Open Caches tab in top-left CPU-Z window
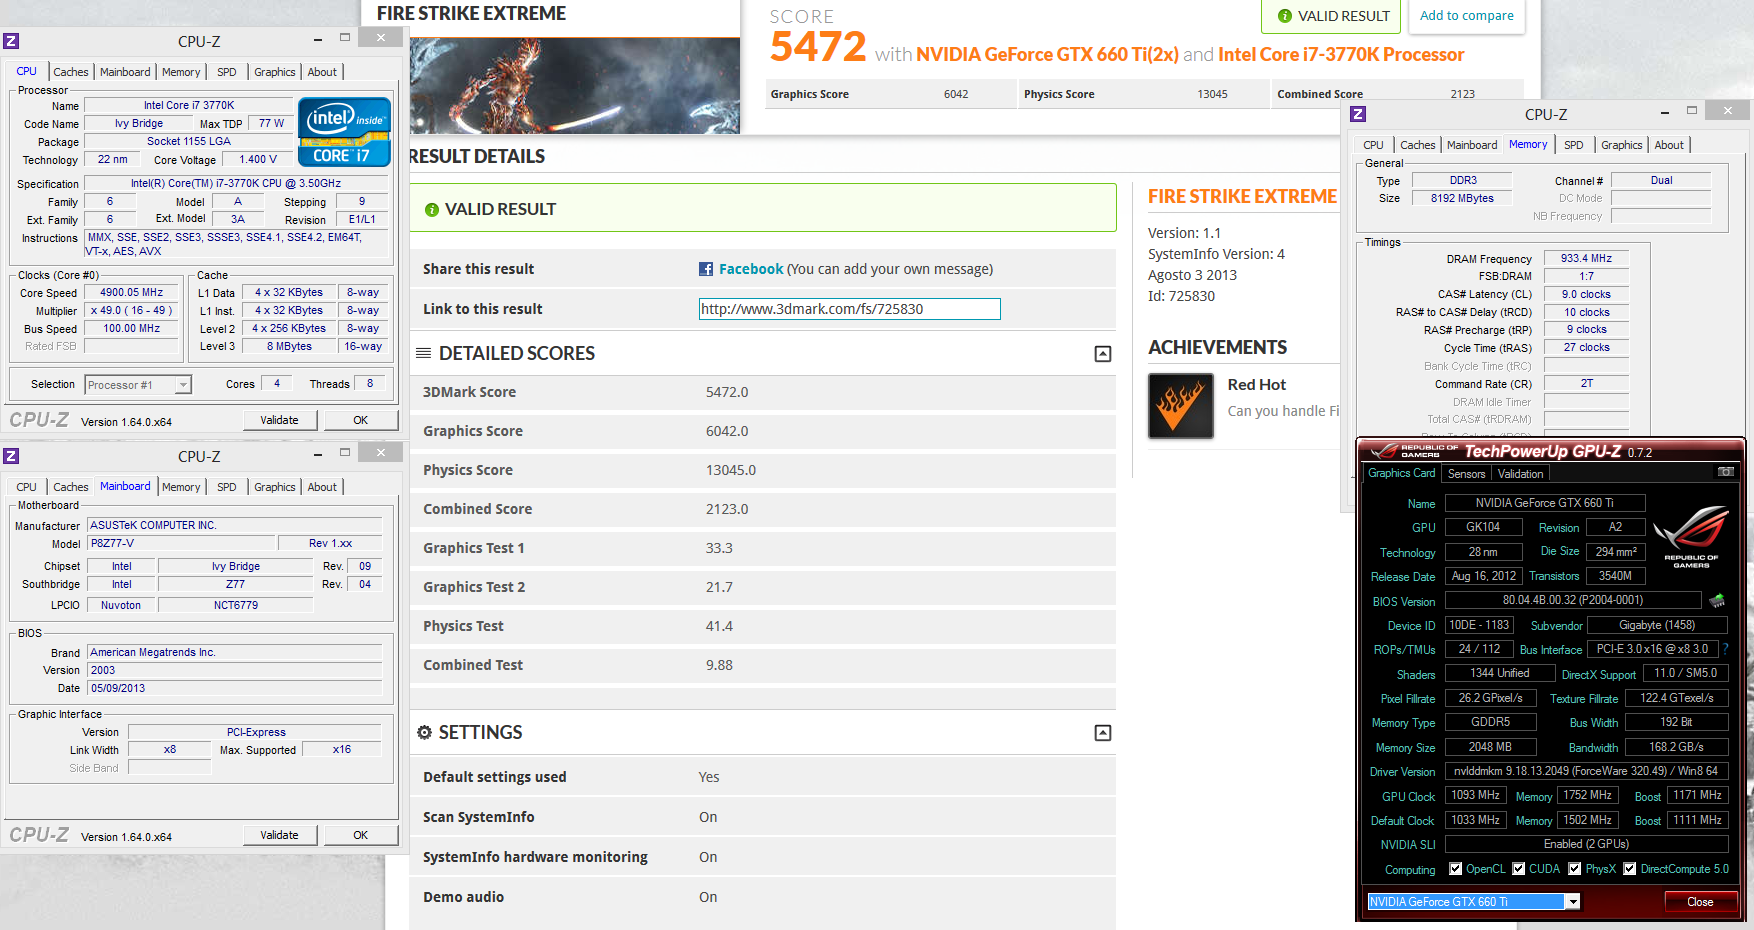Viewport: 1754px width, 930px height. tap(71, 72)
